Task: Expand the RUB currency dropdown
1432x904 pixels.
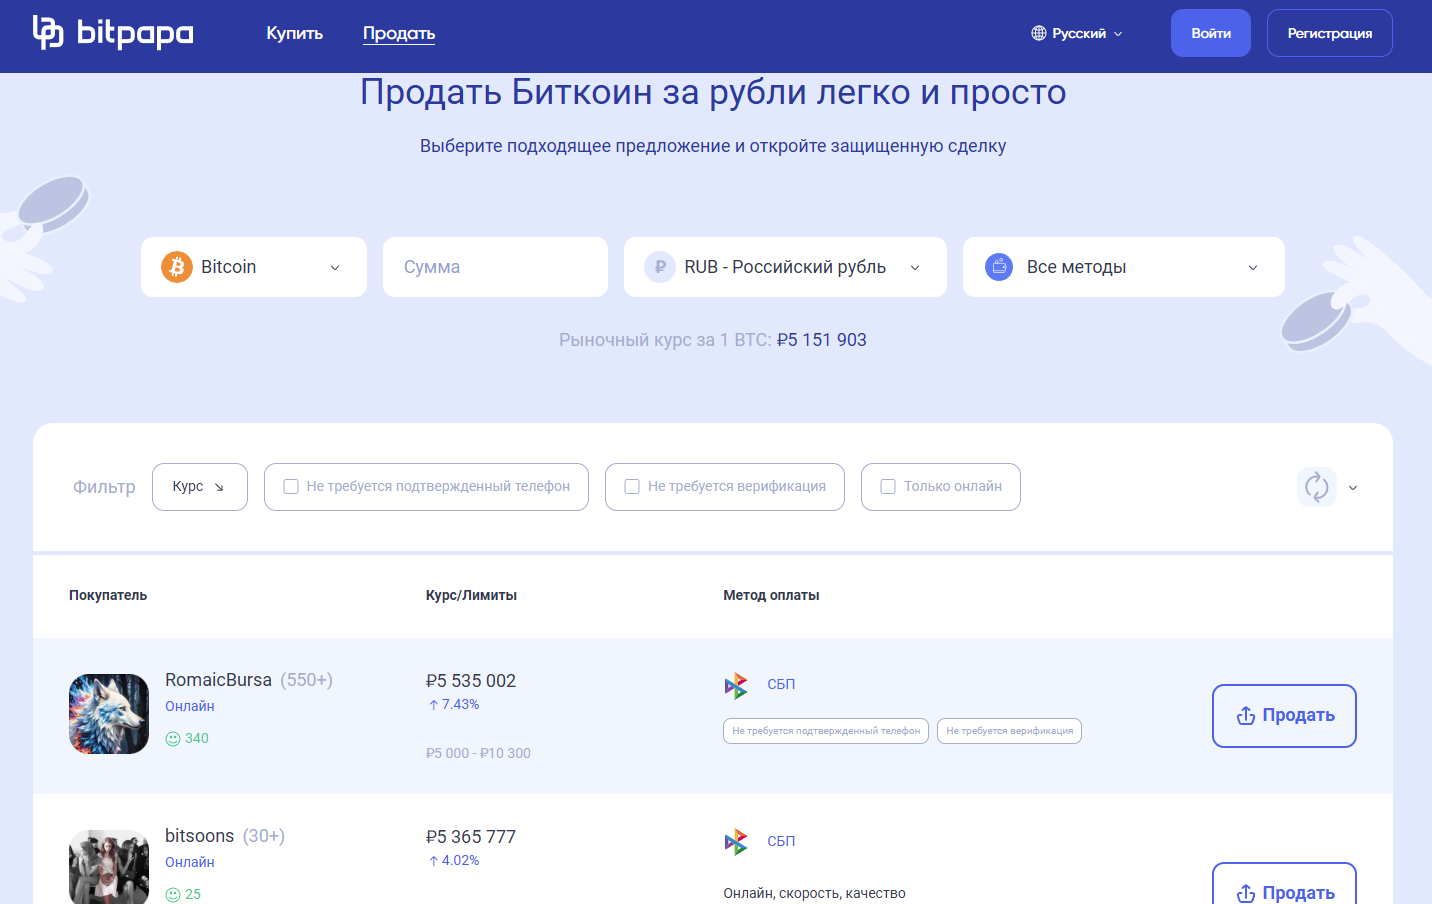Action: pos(785,267)
